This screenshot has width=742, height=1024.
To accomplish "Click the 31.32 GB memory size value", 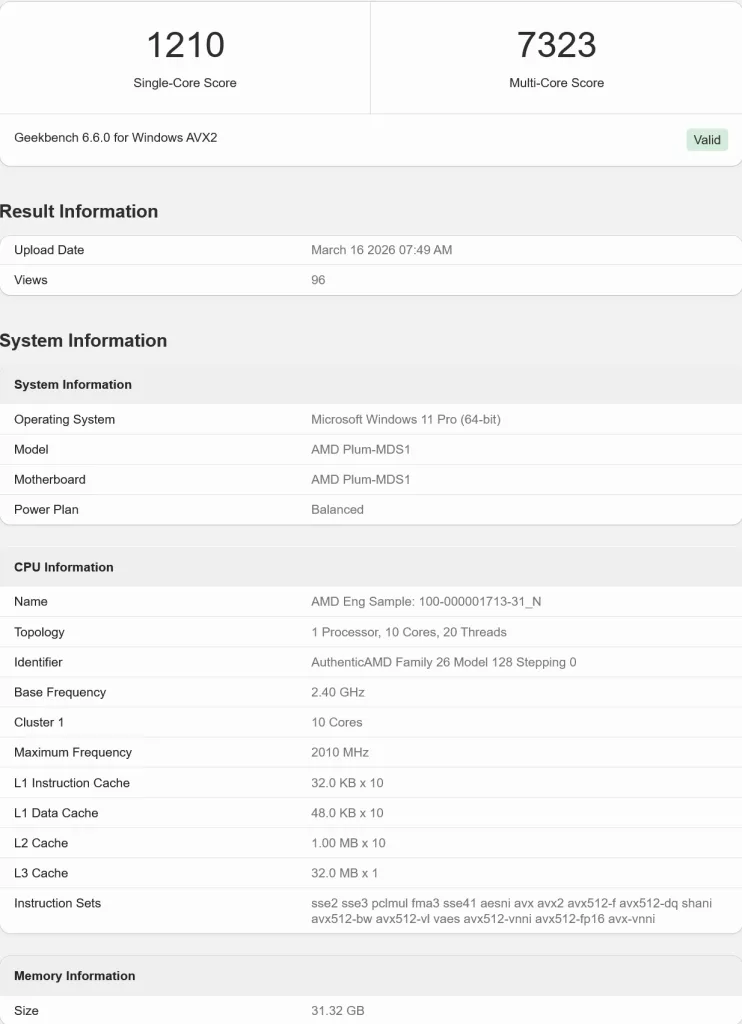I will 337,1011.
